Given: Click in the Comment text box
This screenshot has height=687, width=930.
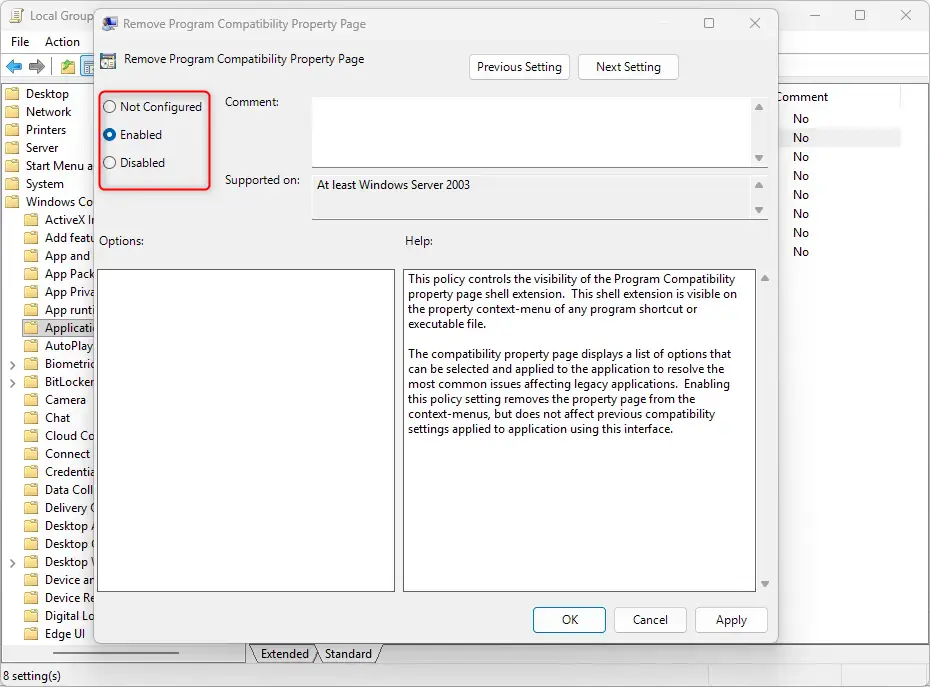Looking at the screenshot, I should (532, 132).
